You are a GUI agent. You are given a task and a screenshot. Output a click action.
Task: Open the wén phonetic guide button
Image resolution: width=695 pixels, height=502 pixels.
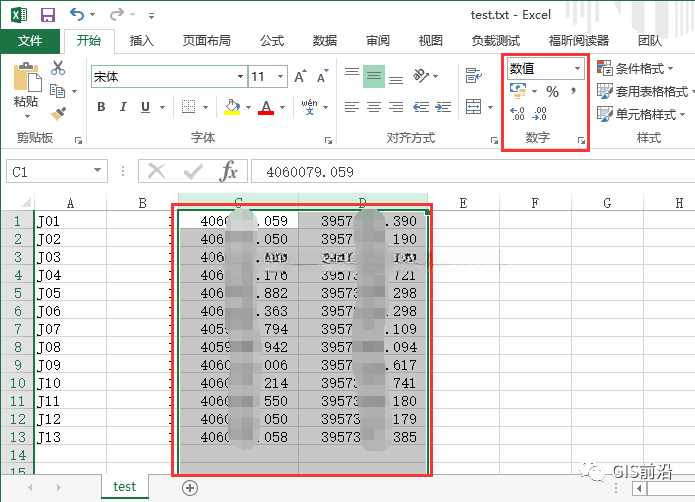tap(310, 107)
